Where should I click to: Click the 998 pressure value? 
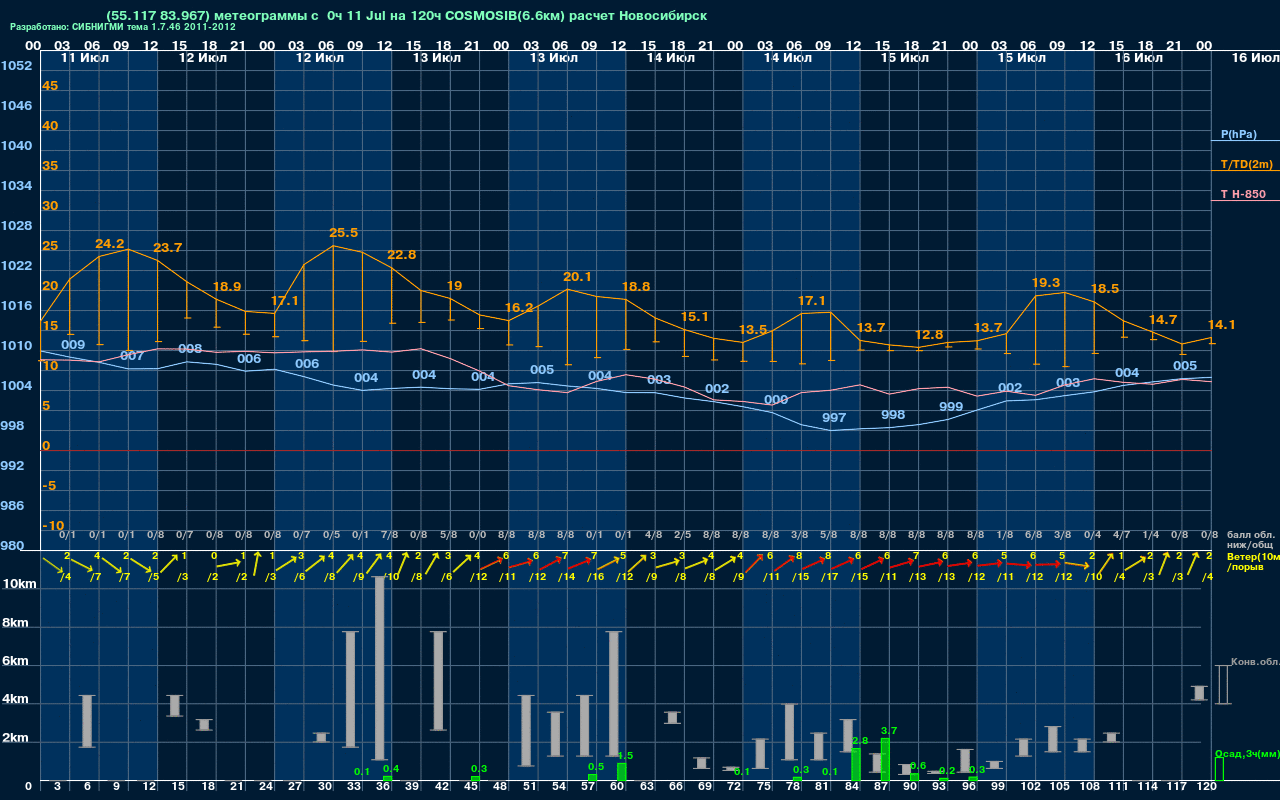[893, 415]
